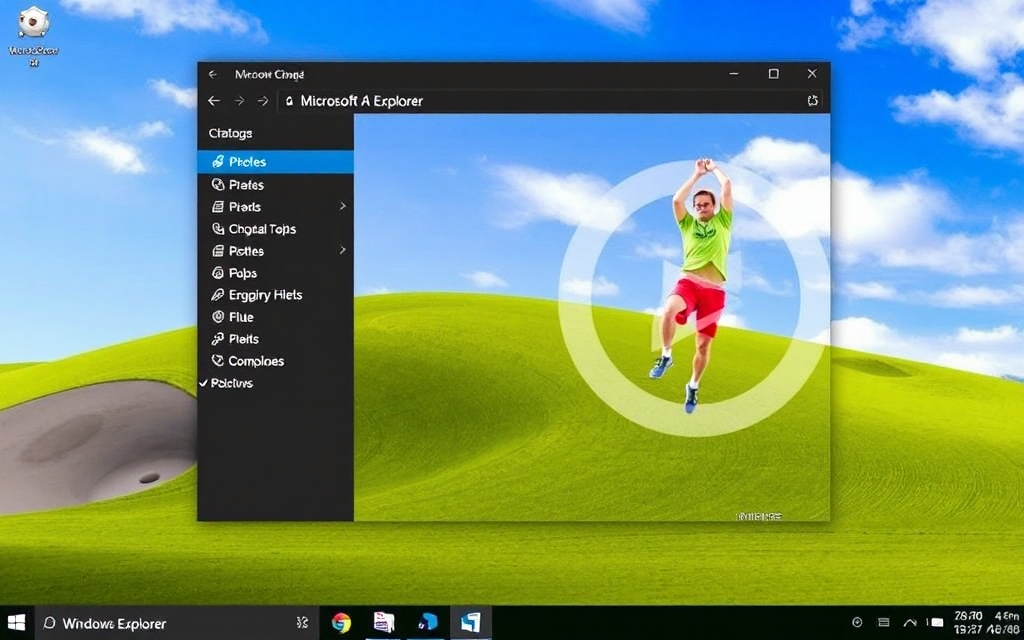The image size is (1024, 640).
Task: Go back using the arrow in the navigation bar
Action: click(x=214, y=101)
